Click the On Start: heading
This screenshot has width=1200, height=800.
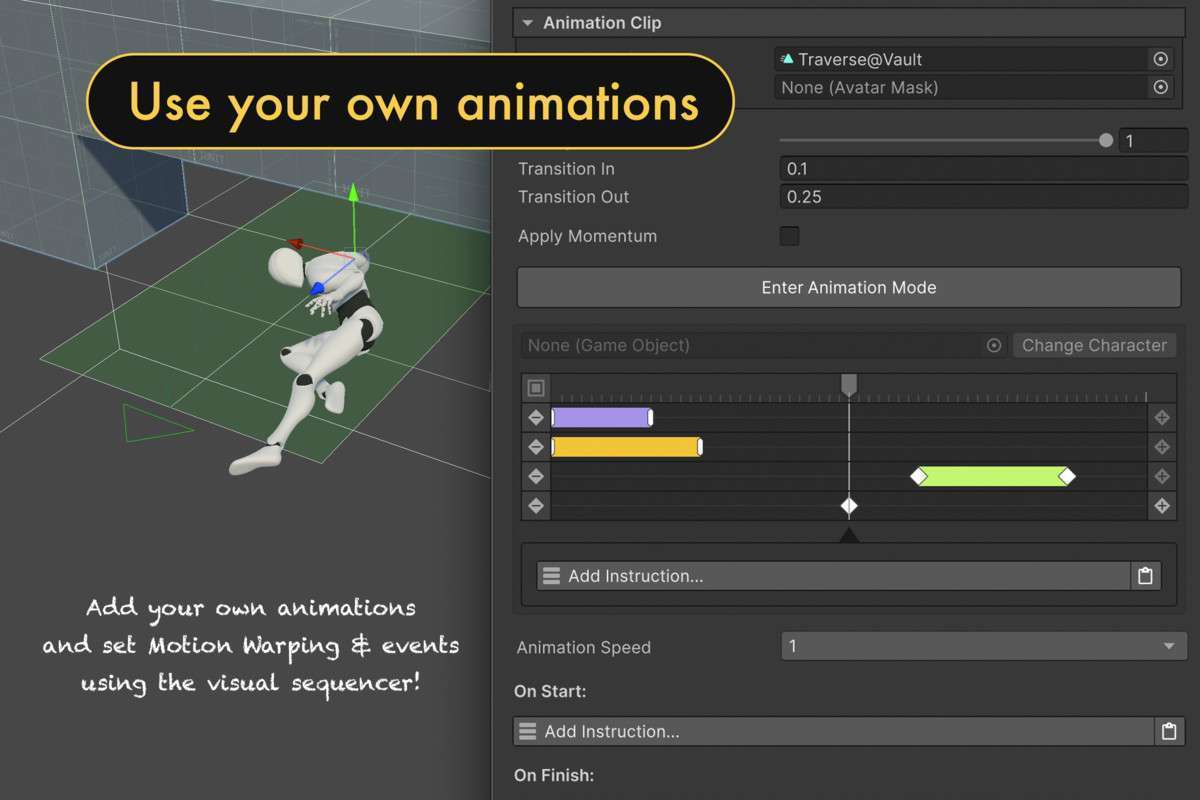click(550, 691)
